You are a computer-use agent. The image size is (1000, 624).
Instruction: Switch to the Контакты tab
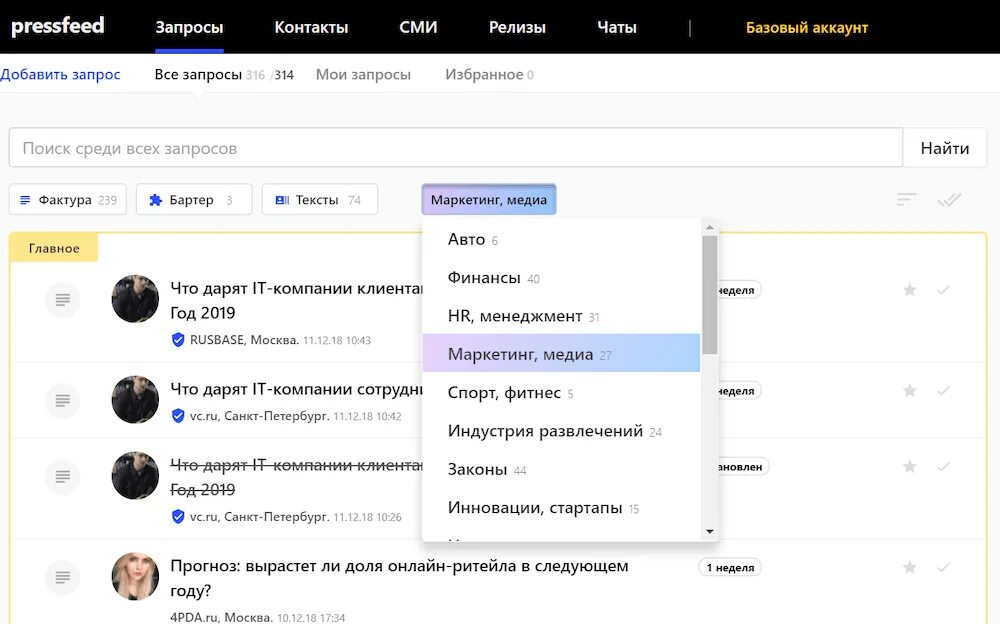coord(311,27)
